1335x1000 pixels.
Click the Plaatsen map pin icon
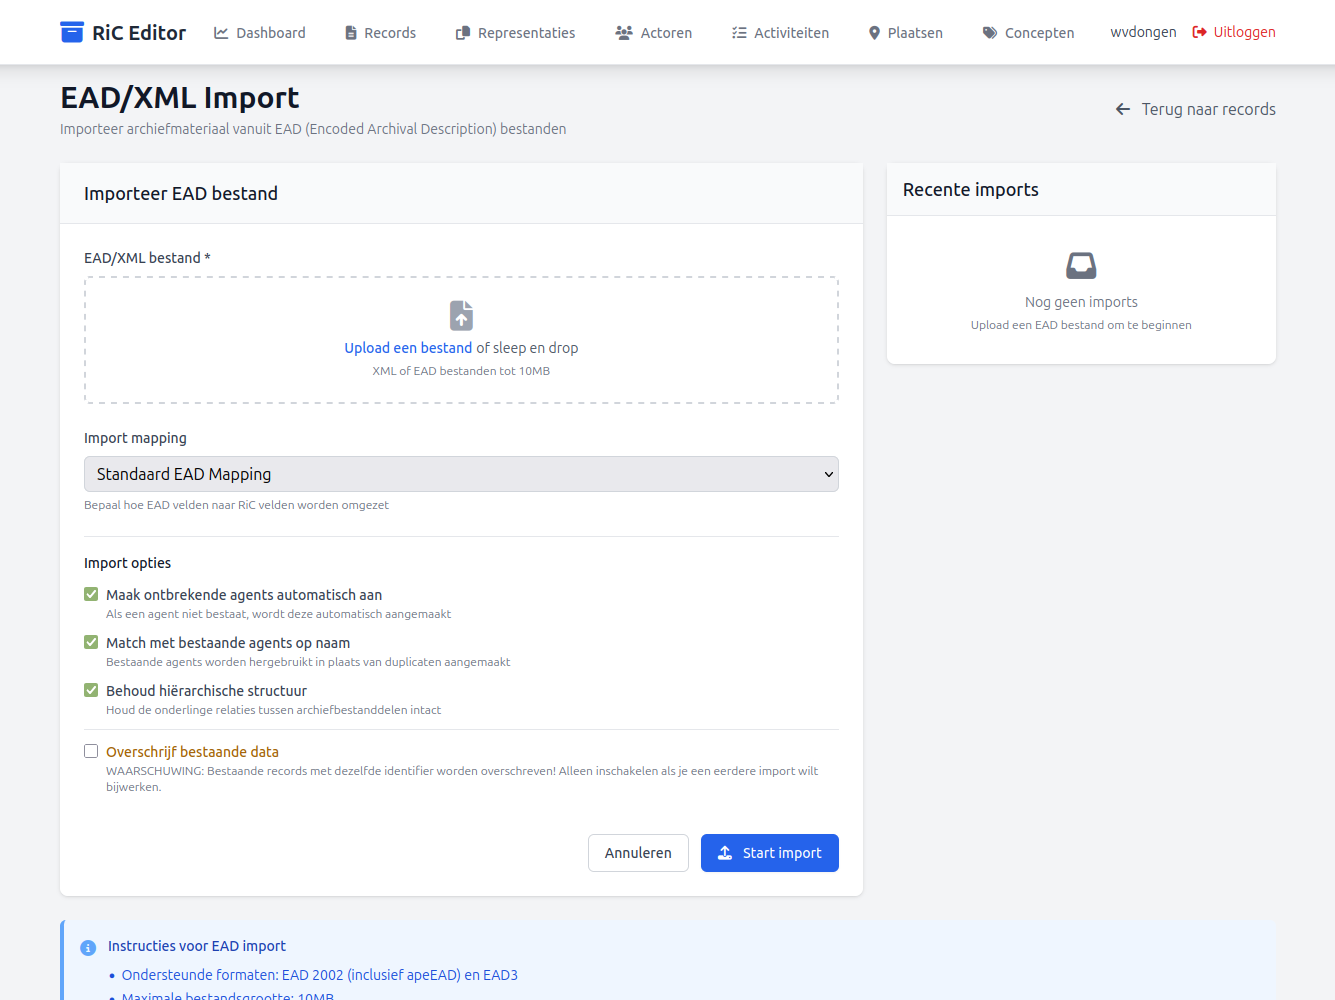click(875, 33)
